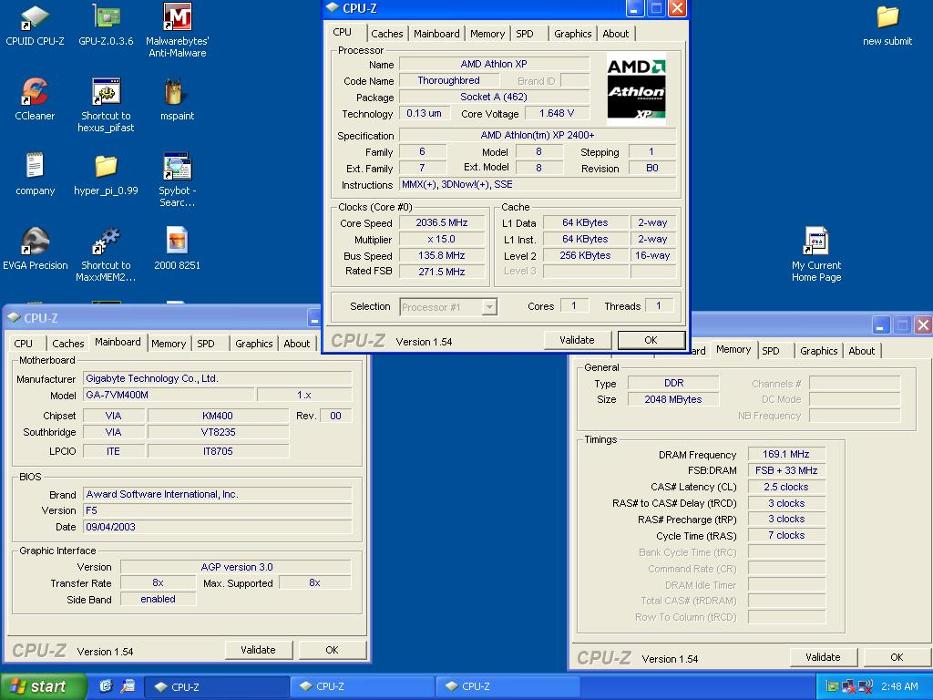This screenshot has height=700, width=933.
Task: Open Graphics tab in Mainboard CPU-Z window
Action: click(253, 343)
